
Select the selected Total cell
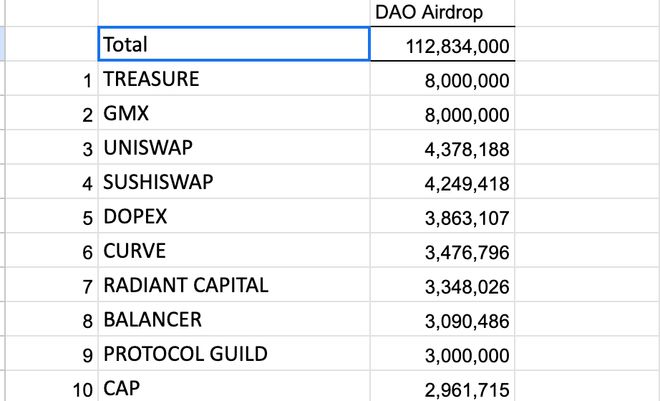[233, 44]
